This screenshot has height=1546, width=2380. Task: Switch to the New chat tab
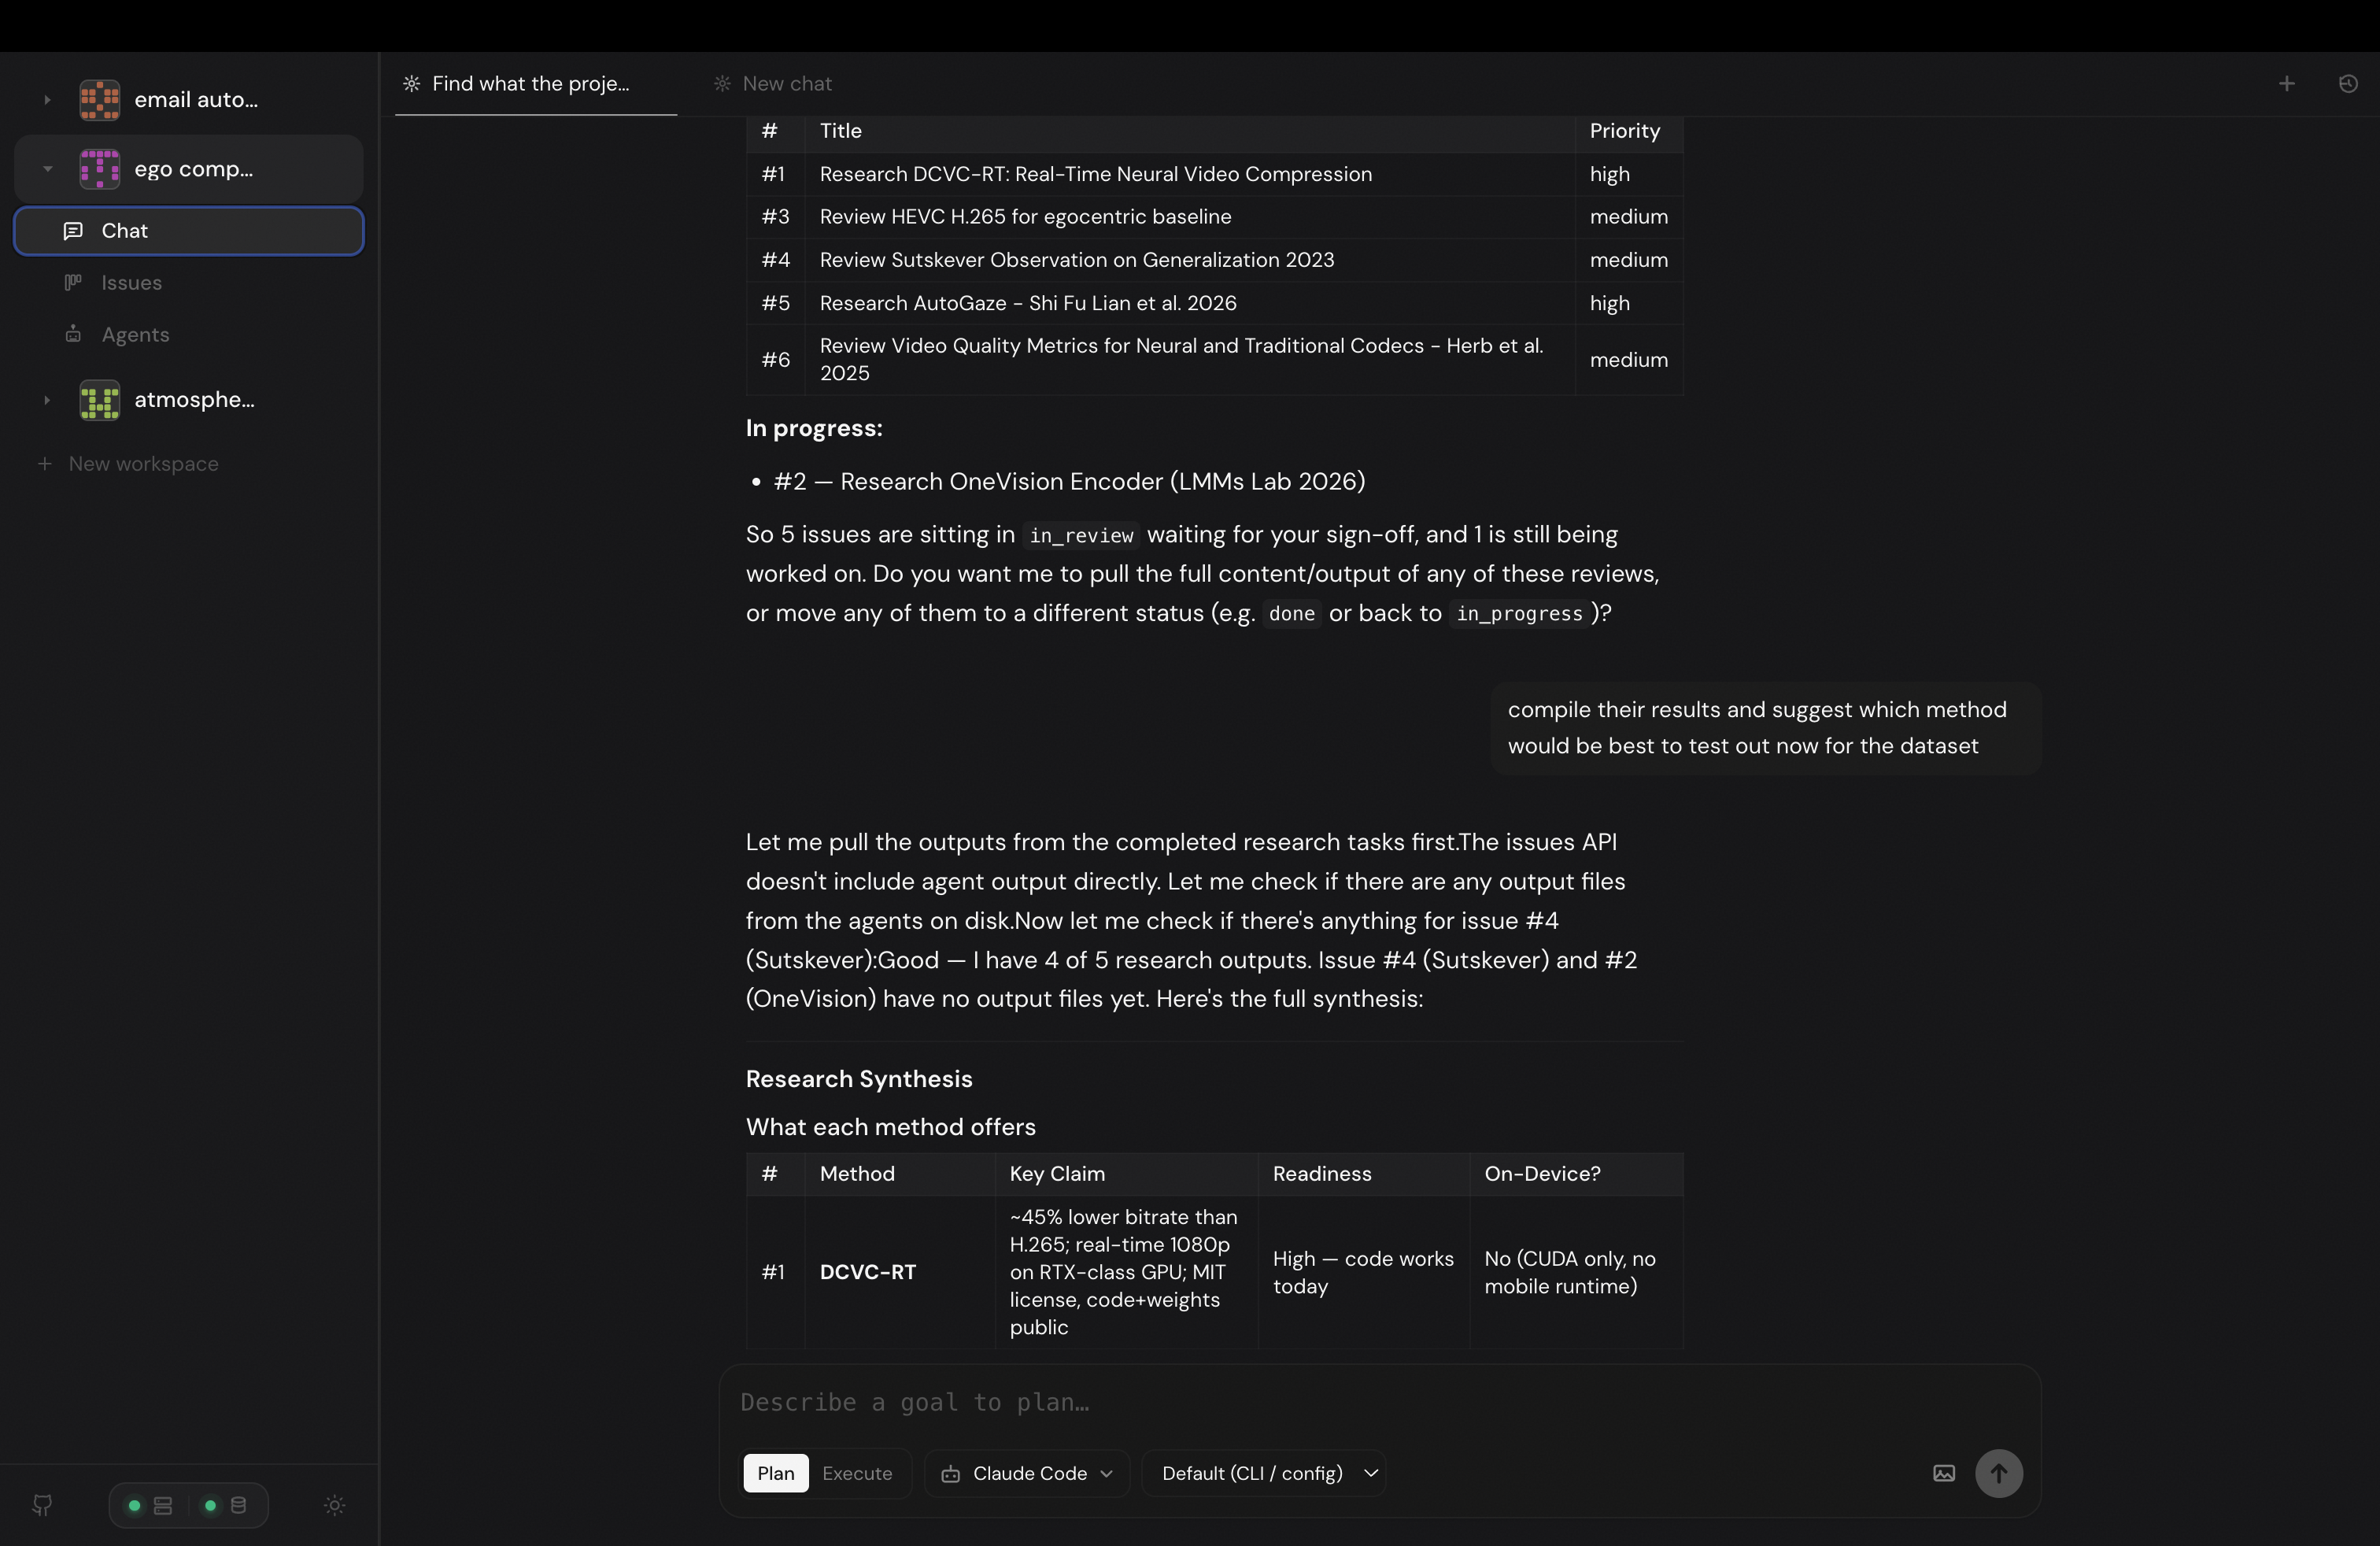click(787, 84)
